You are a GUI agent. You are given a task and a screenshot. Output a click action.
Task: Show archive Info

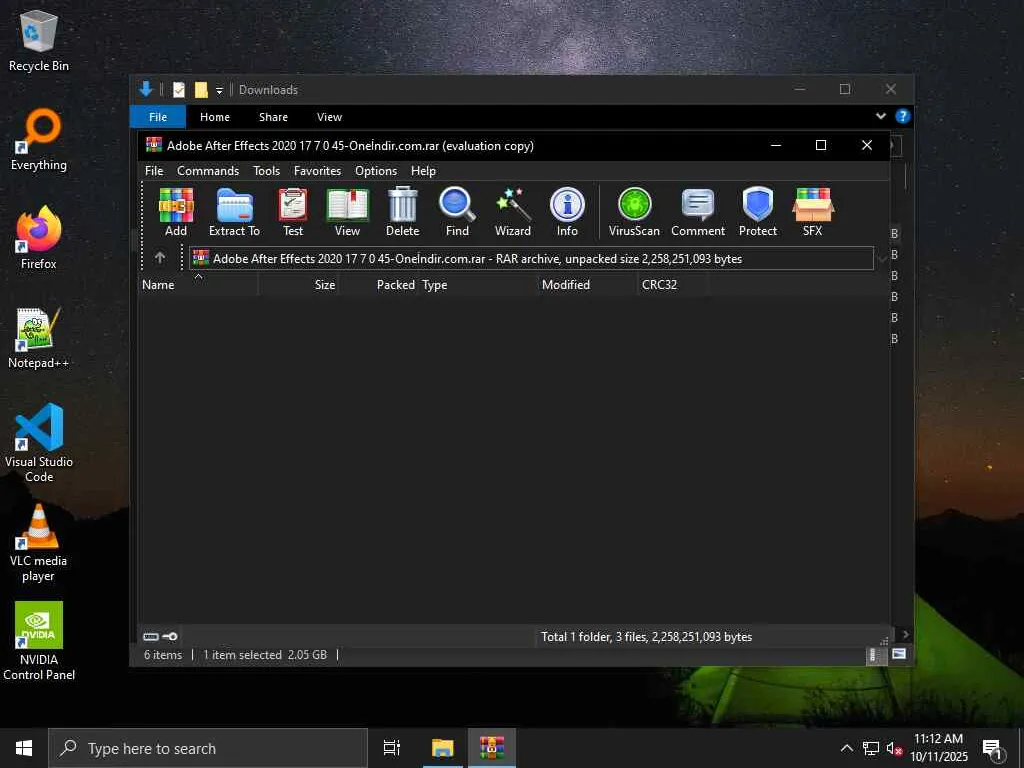point(567,212)
